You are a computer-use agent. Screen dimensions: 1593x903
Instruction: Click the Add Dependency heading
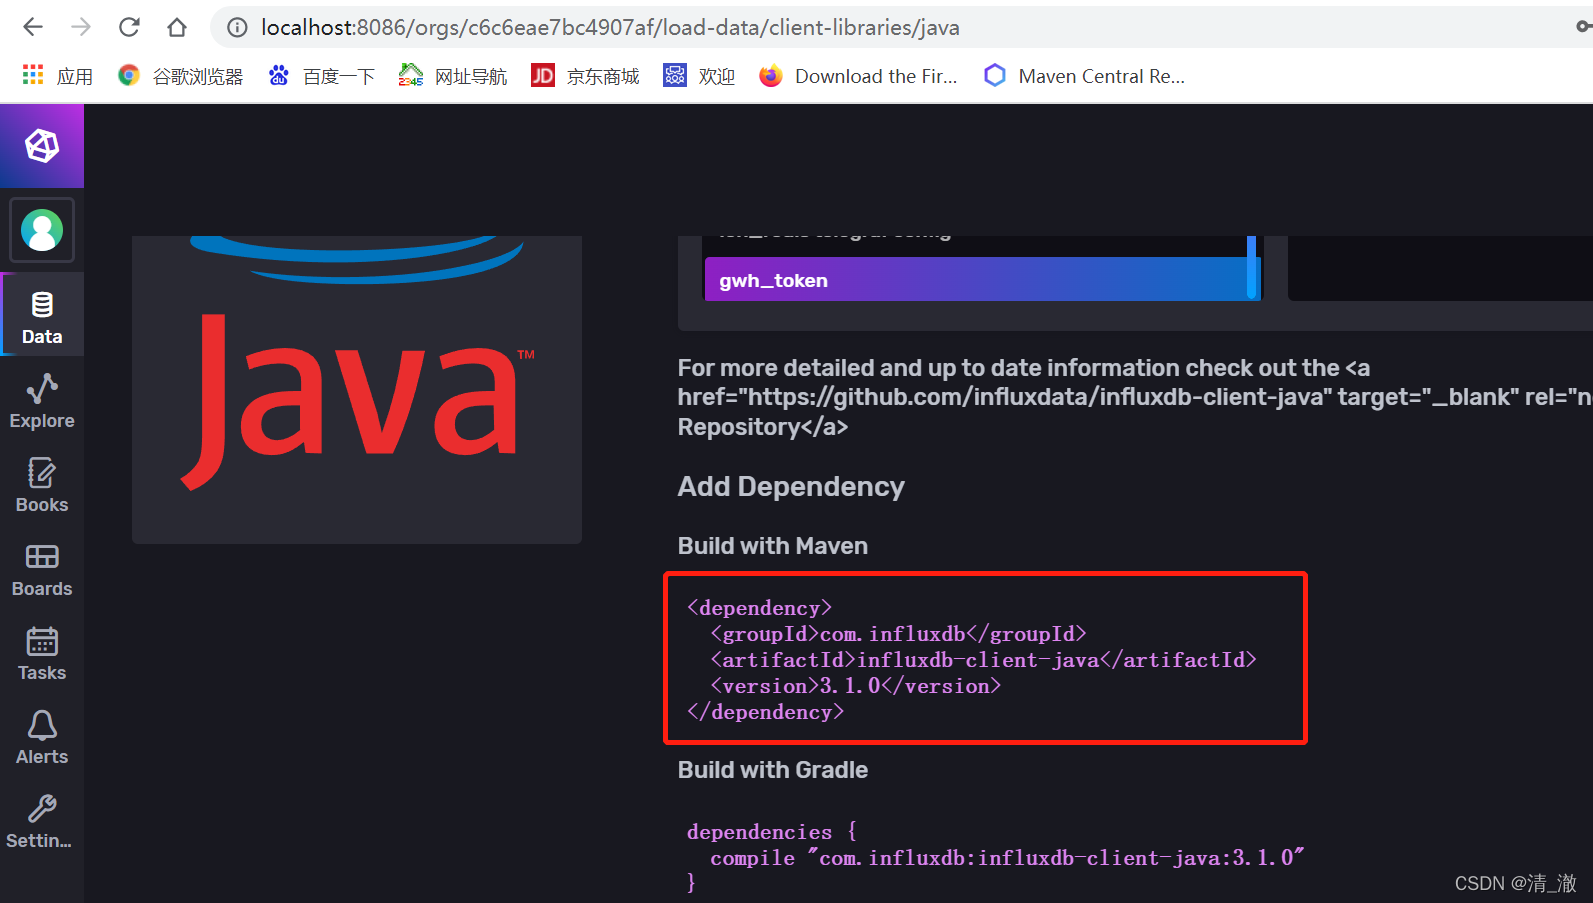point(791,487)
